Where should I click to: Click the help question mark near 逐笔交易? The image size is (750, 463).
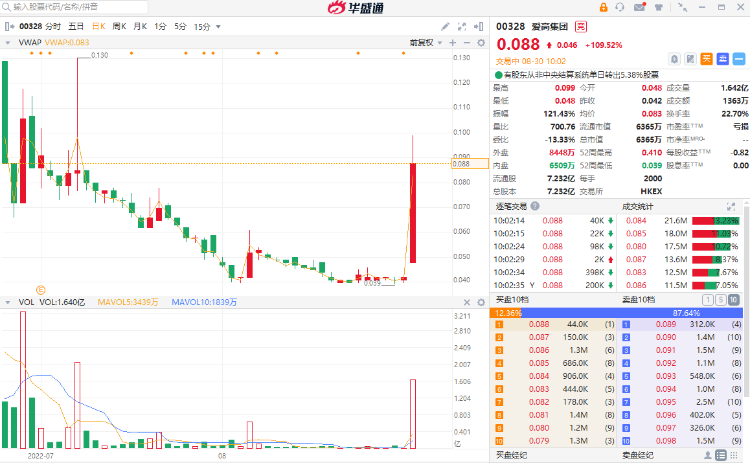click(x=535, y=206)
